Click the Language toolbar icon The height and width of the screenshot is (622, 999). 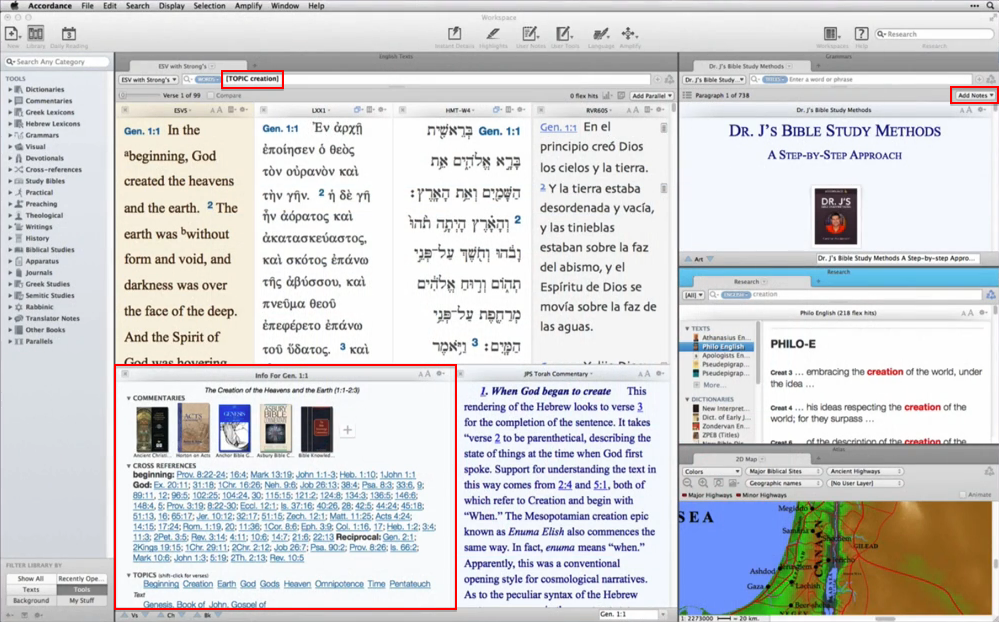pos(600,35)
